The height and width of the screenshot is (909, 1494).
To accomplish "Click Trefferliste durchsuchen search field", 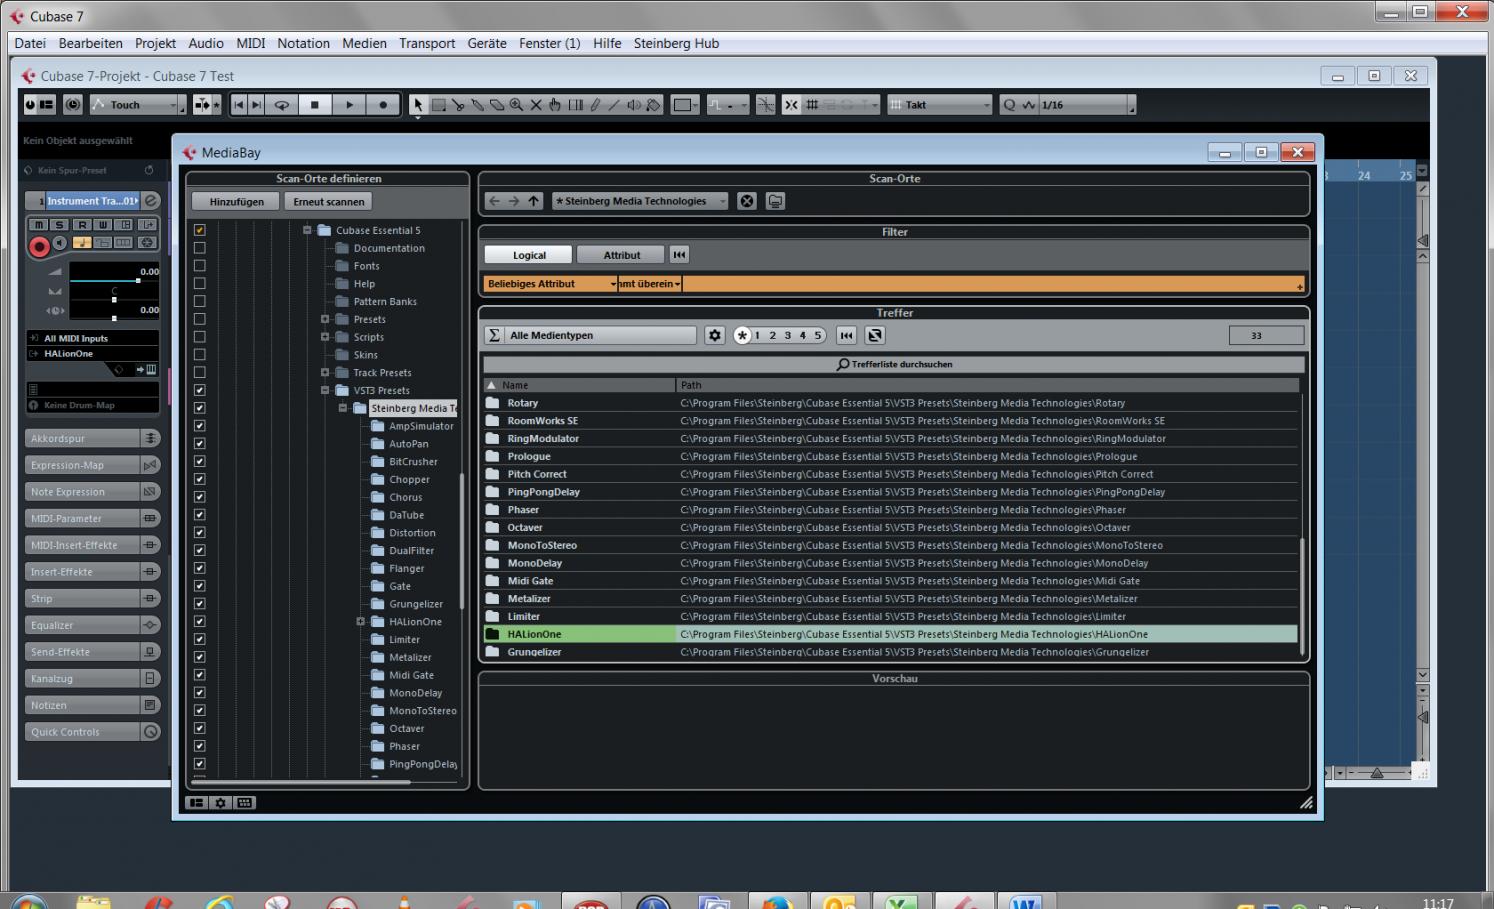I will pyautogui.click(x=894, y=364).
